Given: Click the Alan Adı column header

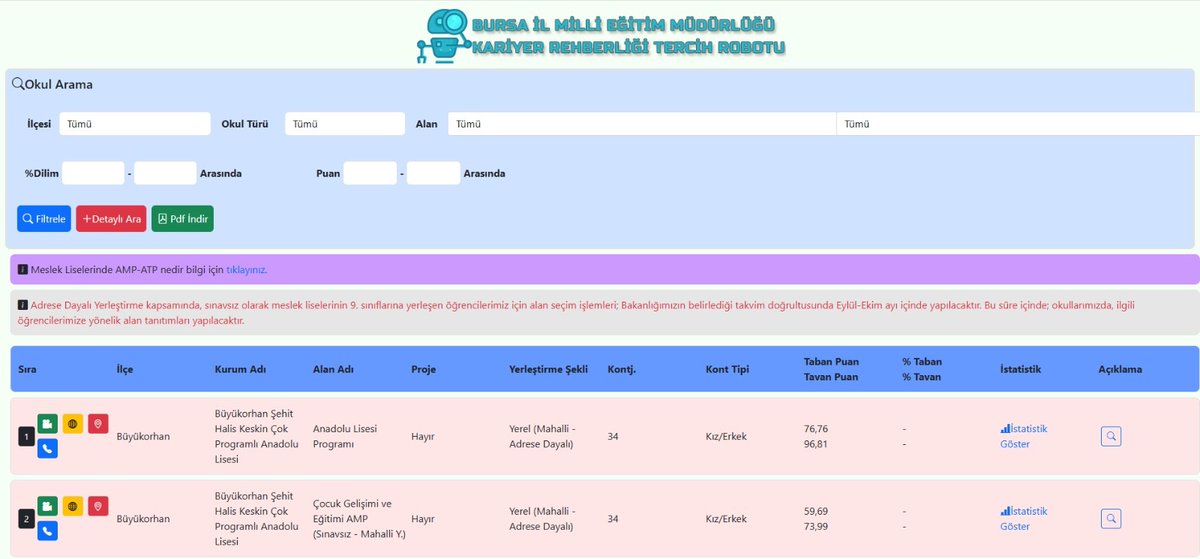Looking at the screenshot, I should (333, 369).
